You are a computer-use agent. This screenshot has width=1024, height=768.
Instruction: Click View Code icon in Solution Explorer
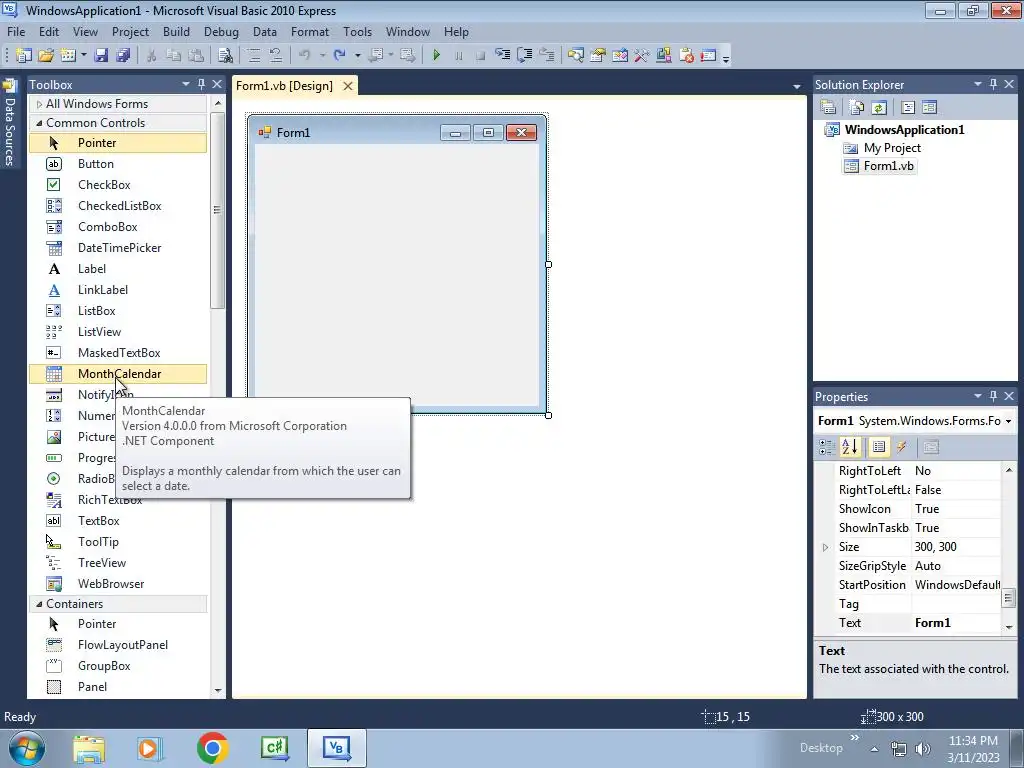point(908,107)
